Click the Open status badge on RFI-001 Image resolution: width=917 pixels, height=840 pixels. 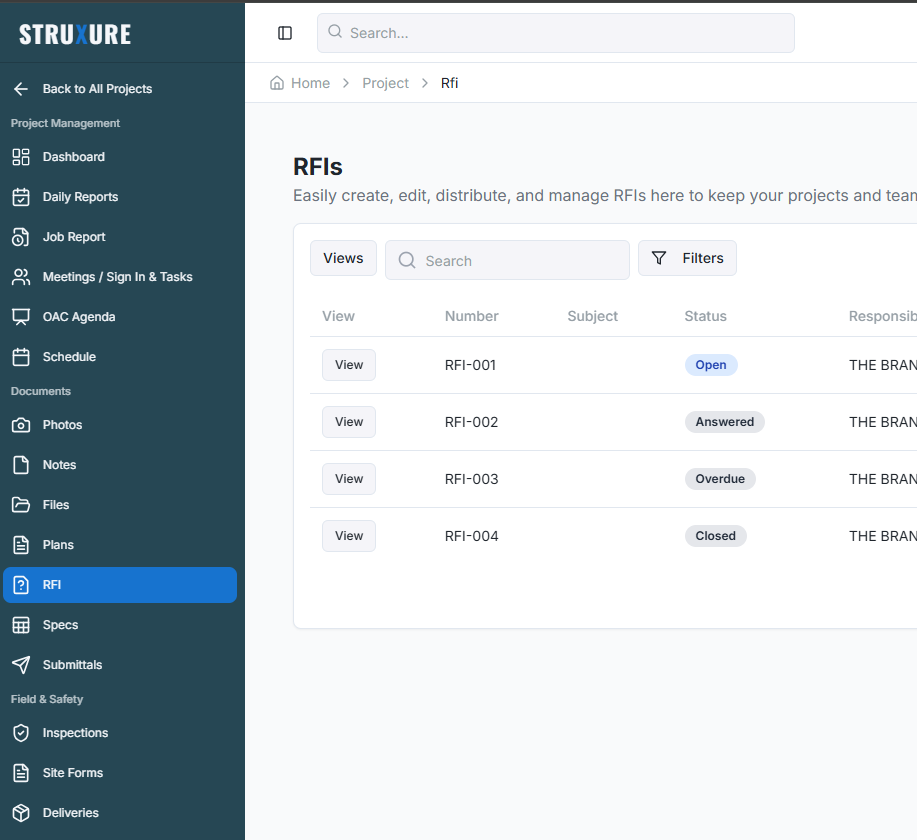[710, 364]
